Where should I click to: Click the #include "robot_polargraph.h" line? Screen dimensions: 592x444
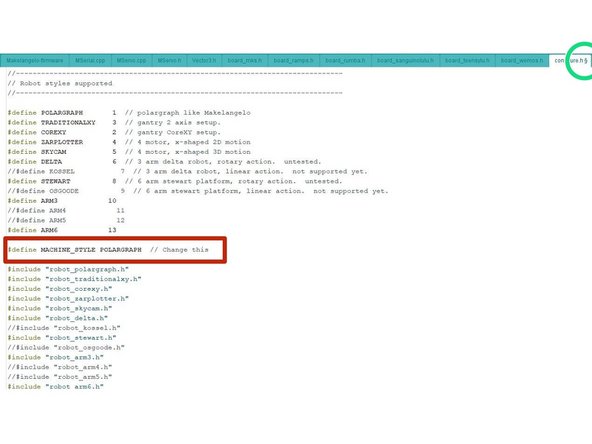(68, 269)
